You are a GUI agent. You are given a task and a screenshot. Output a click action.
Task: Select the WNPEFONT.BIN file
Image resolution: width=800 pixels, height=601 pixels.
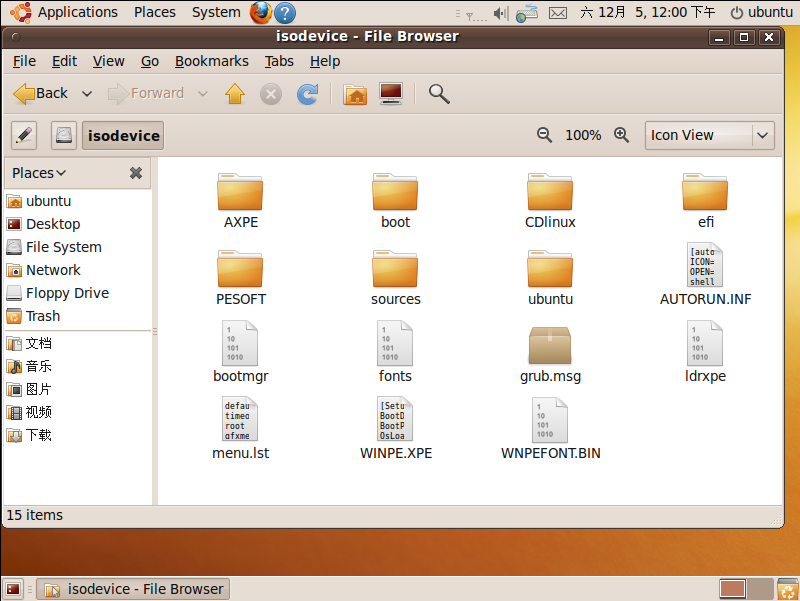pyautogui.click(x=550, y=429)
